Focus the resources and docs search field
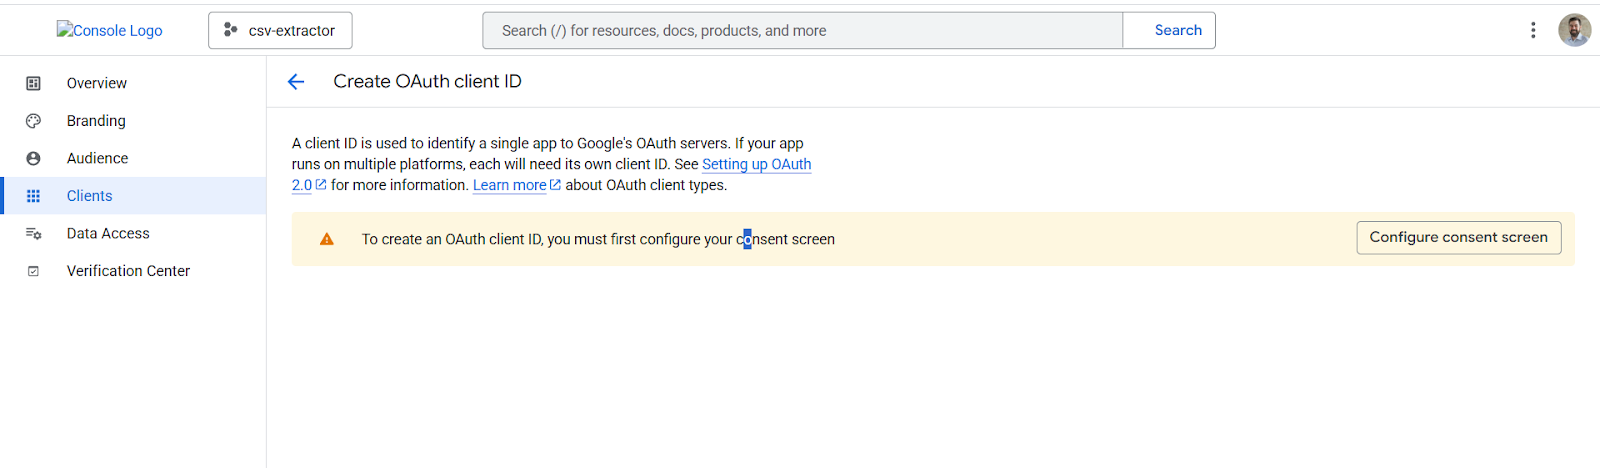The width and height of the screenshot is (1600, 468). (x=802, y=30)
